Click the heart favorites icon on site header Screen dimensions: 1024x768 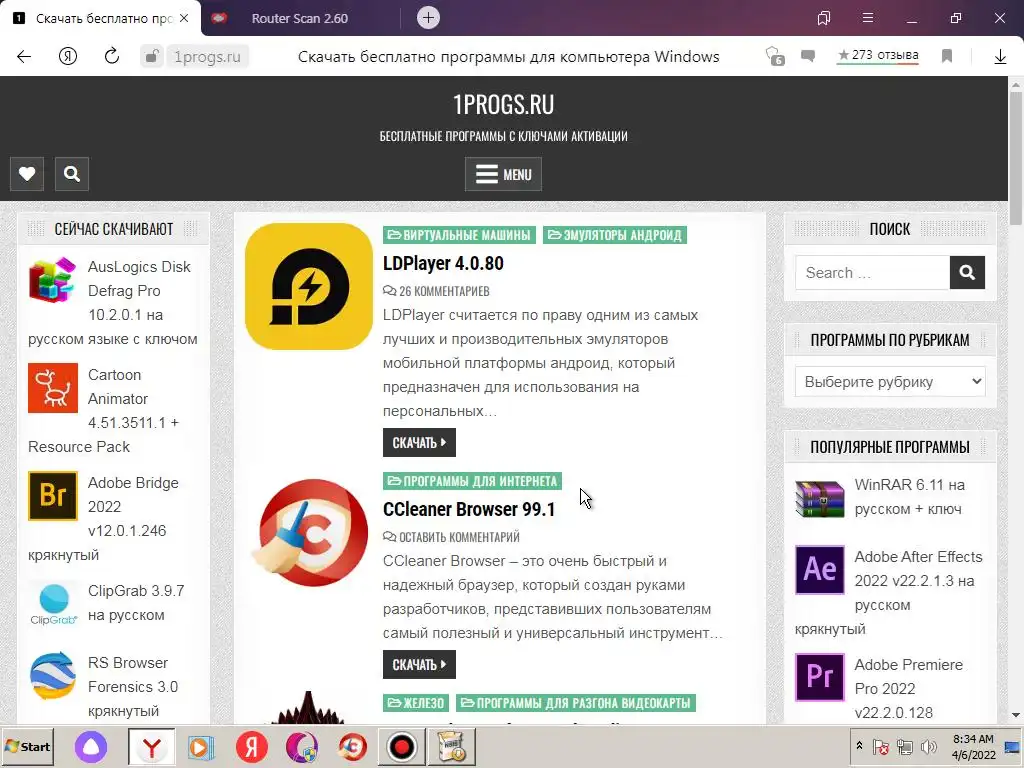(27, 174)
